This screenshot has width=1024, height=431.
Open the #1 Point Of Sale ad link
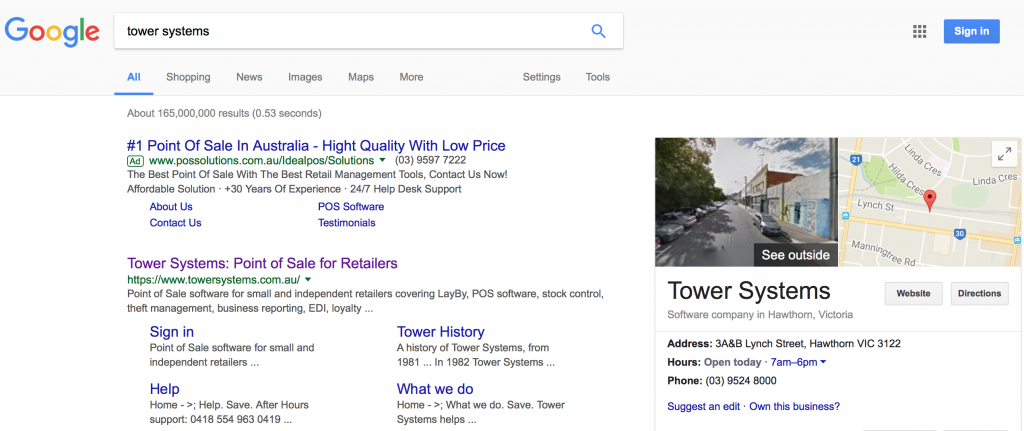click(x=316, y=145)
